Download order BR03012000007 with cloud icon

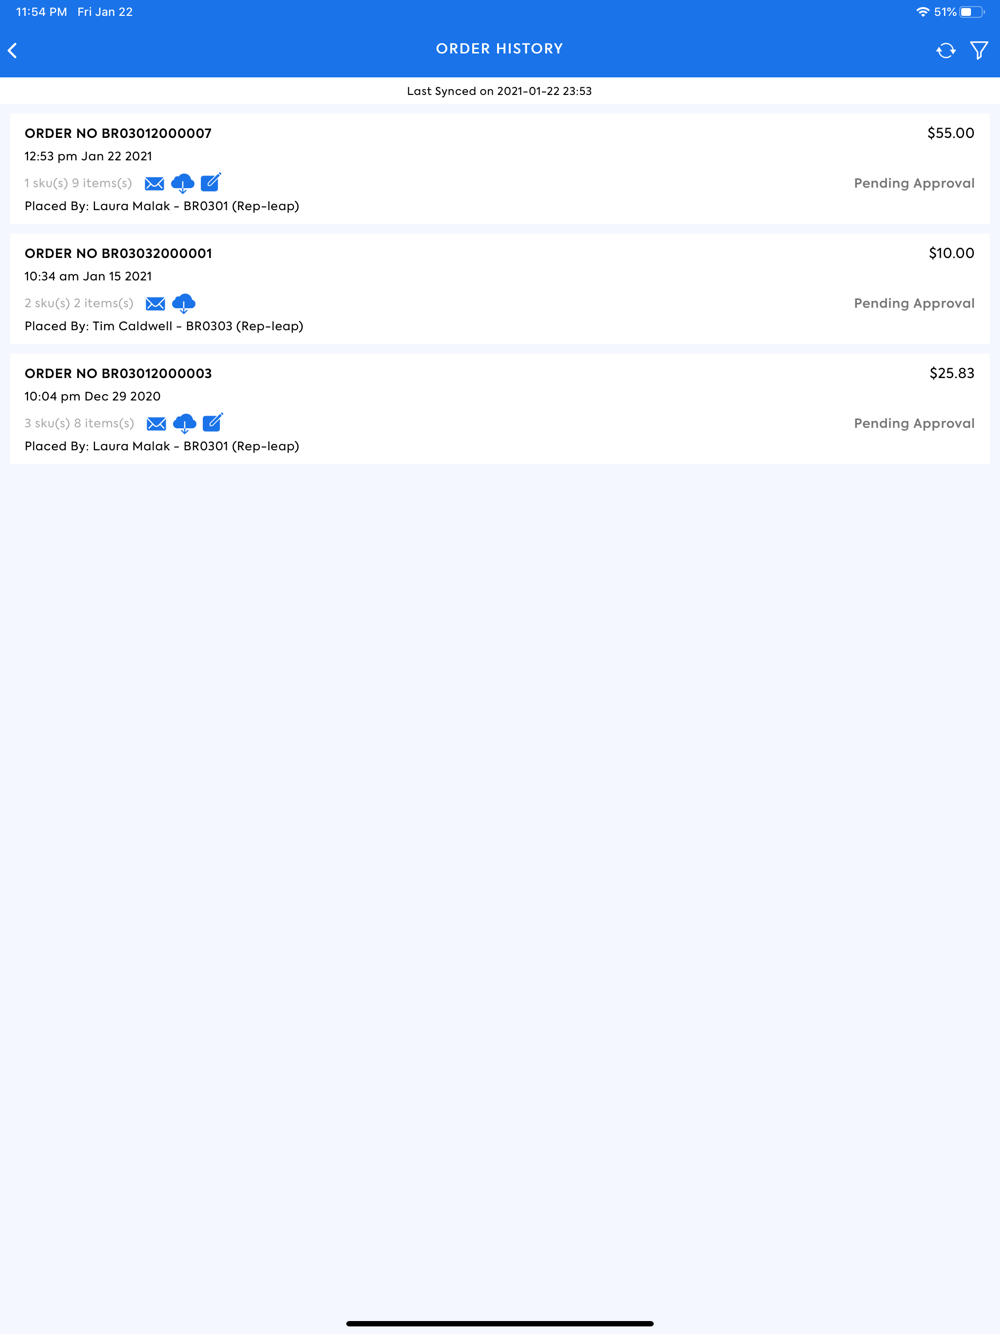point(182,183)
